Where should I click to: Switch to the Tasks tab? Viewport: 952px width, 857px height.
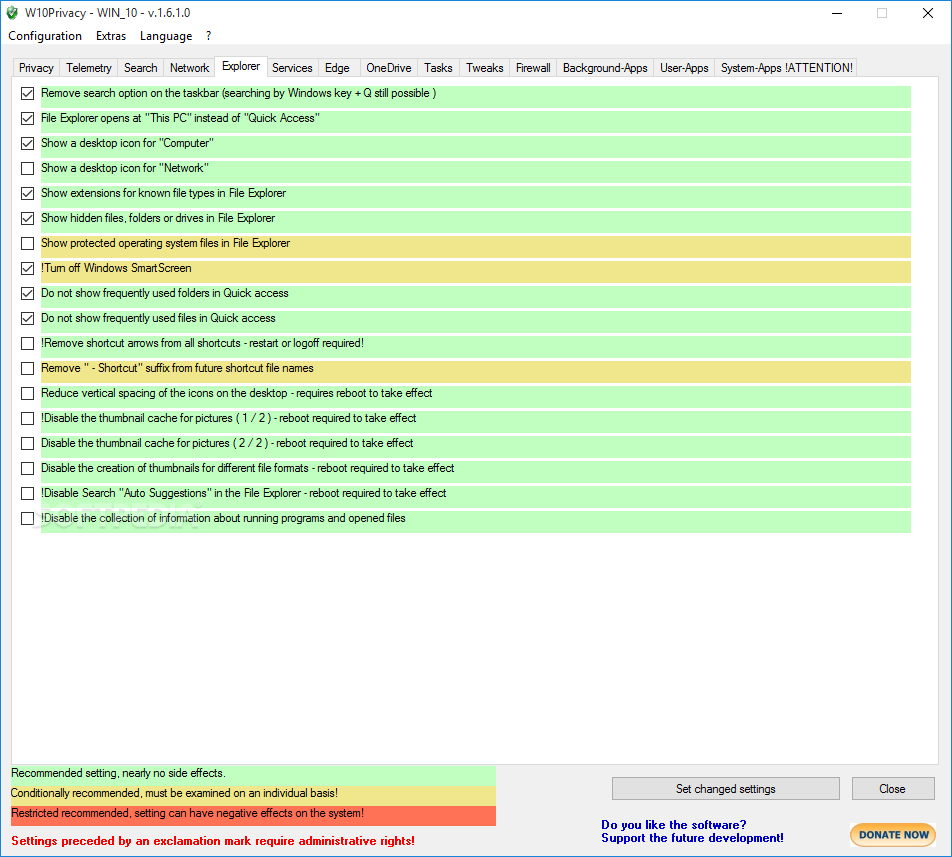pos(438,68)
